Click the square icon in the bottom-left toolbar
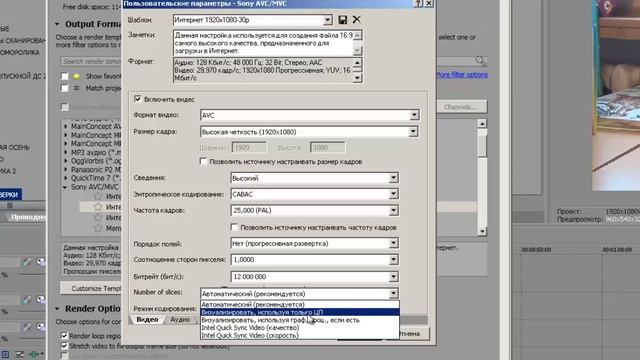The width and height of the screenshot is (640, 360). tap(6, 354)
